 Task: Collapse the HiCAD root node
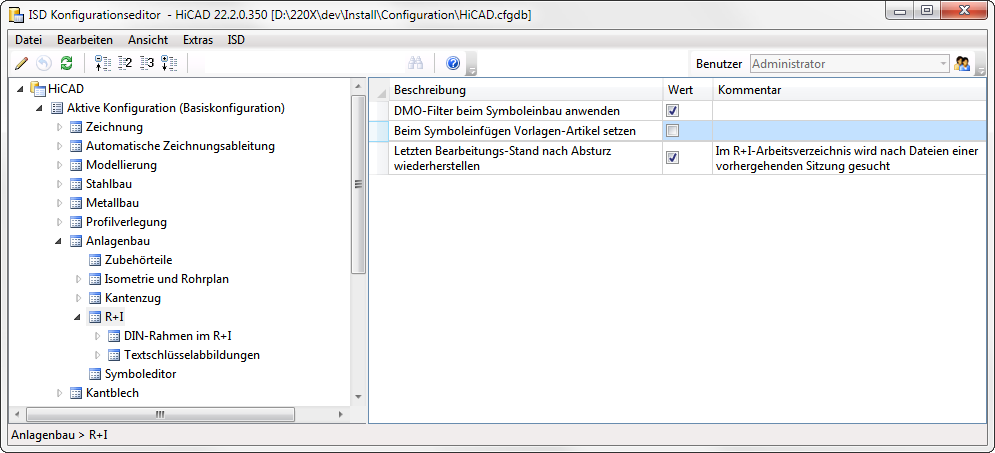click(21, 89)
